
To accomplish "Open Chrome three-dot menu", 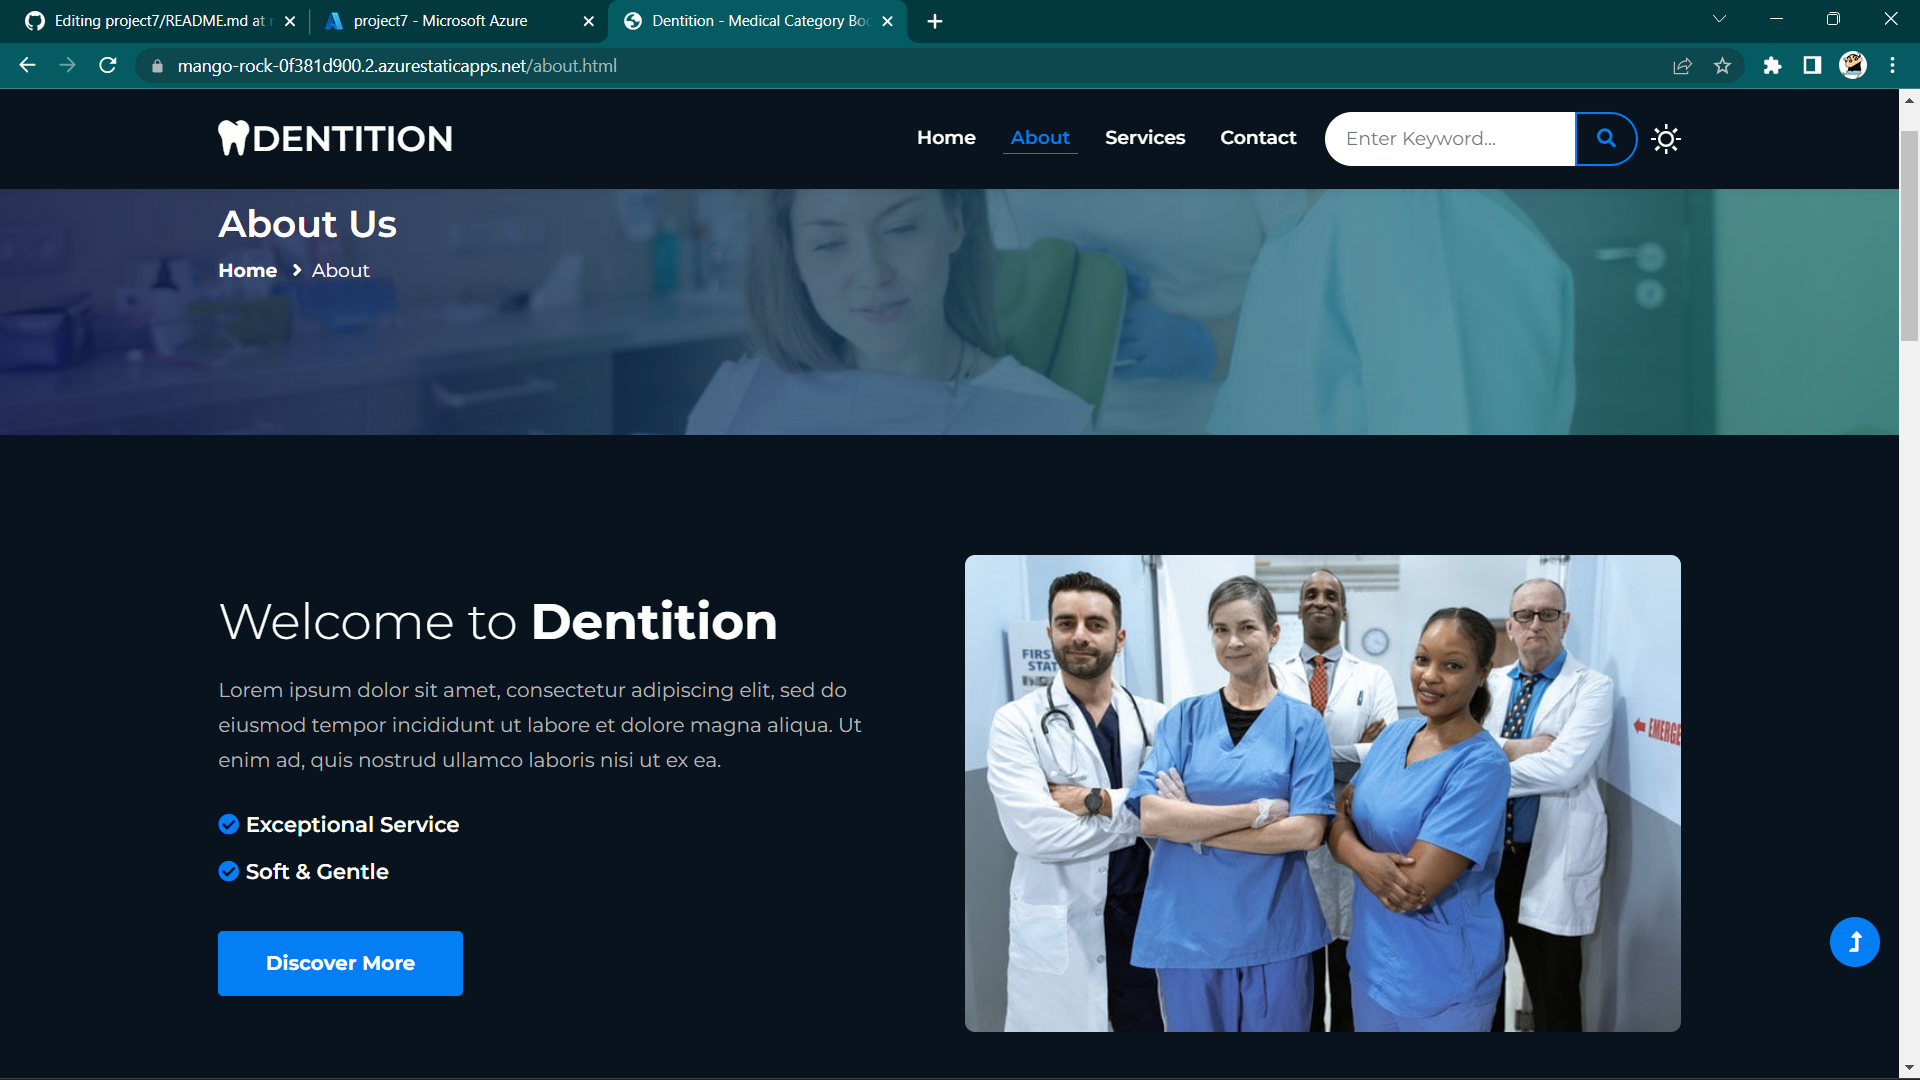I will click(x=1892, y=66).
